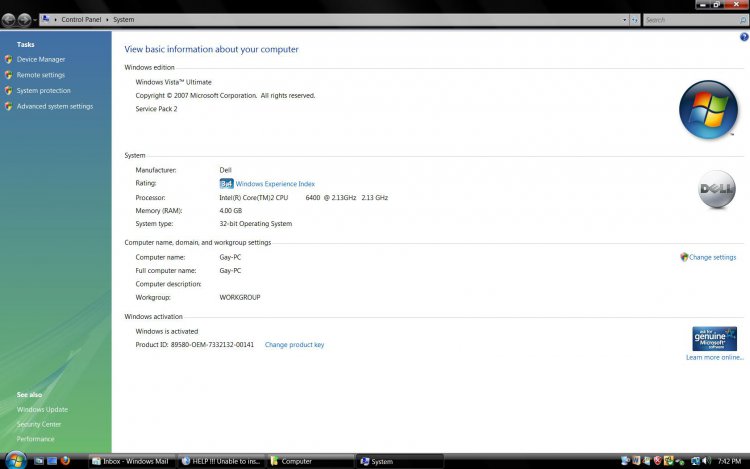Click the Word 'W' icon in system tray
The image size is (750, 469).
click(x=636, y=460)
